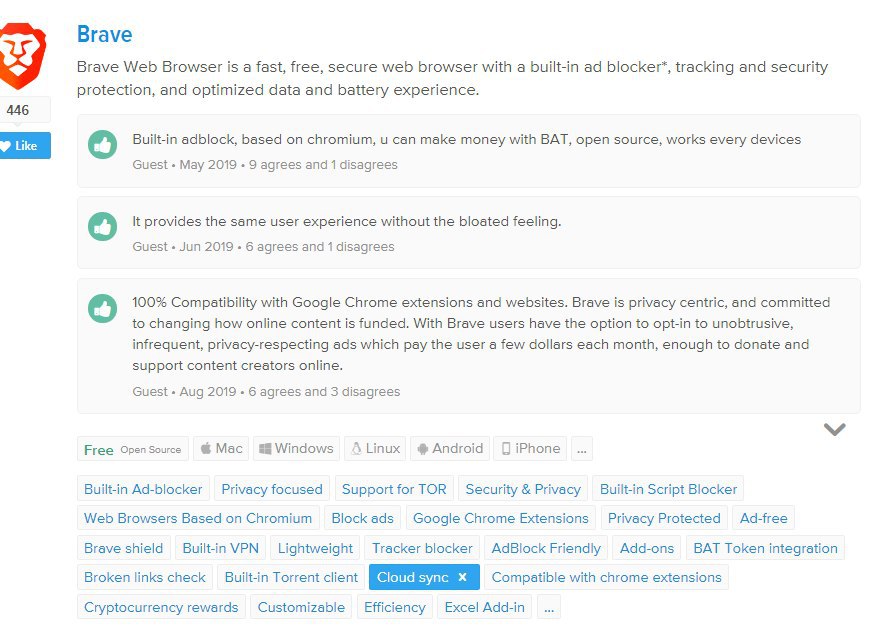Show more platforms via ellipsis

tap(582, 449)
